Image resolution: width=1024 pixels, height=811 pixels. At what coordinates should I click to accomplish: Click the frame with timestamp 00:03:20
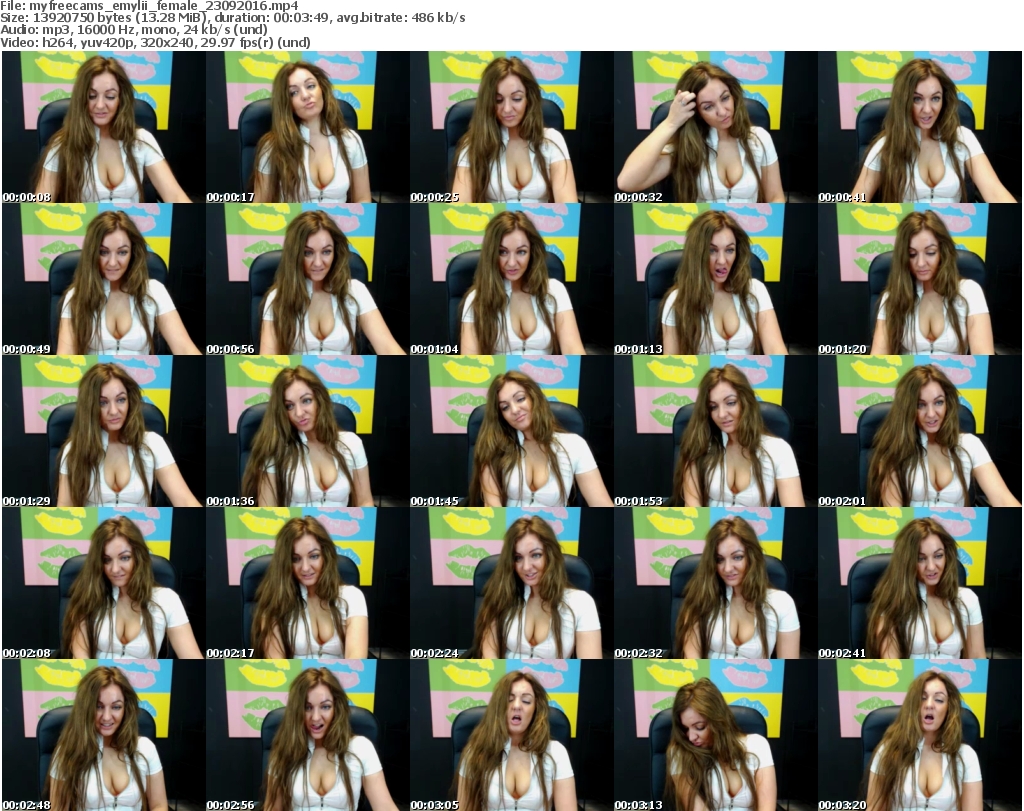(x=920, y=735)
